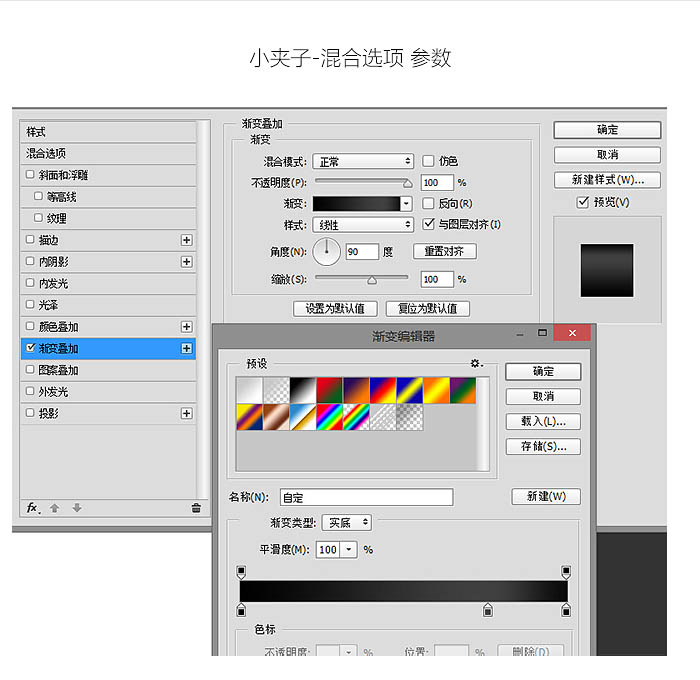Viewport: 700px width, 680px height.
Task: Select the transparent rainbow gradient preset
Action: coord(356,417)
